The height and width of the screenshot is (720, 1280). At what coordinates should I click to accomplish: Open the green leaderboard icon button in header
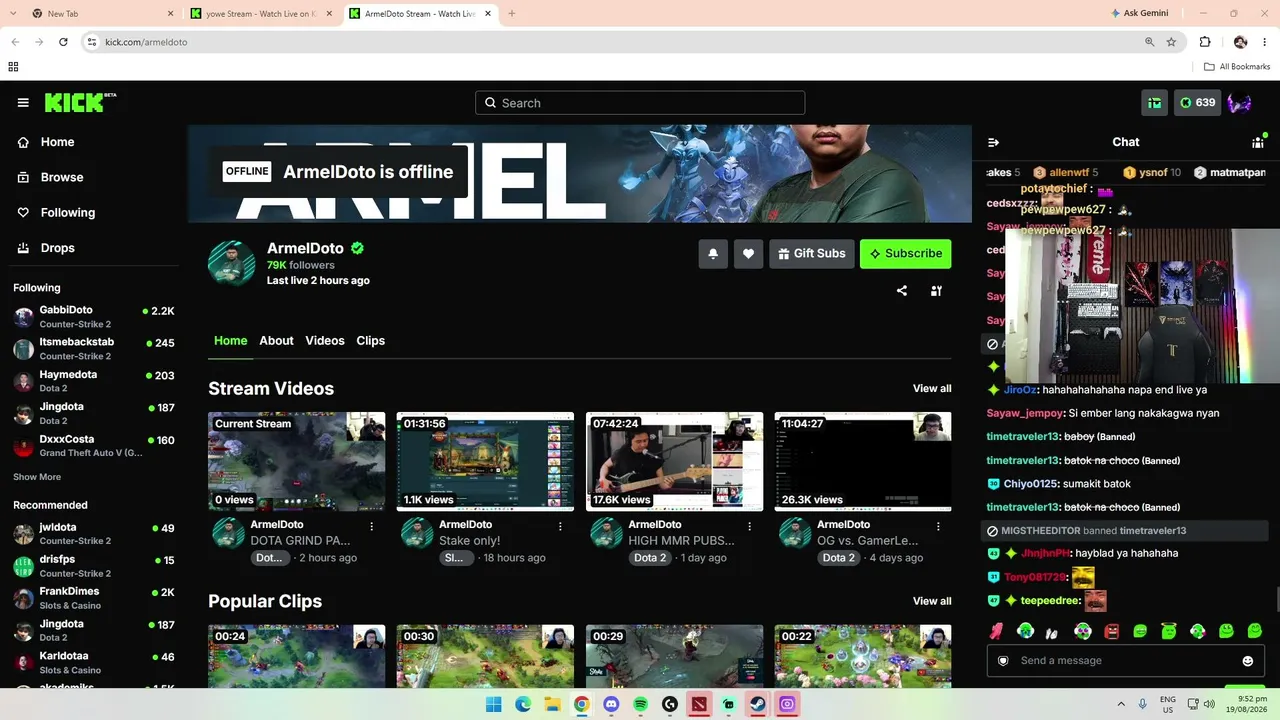tap(1155, 103)
